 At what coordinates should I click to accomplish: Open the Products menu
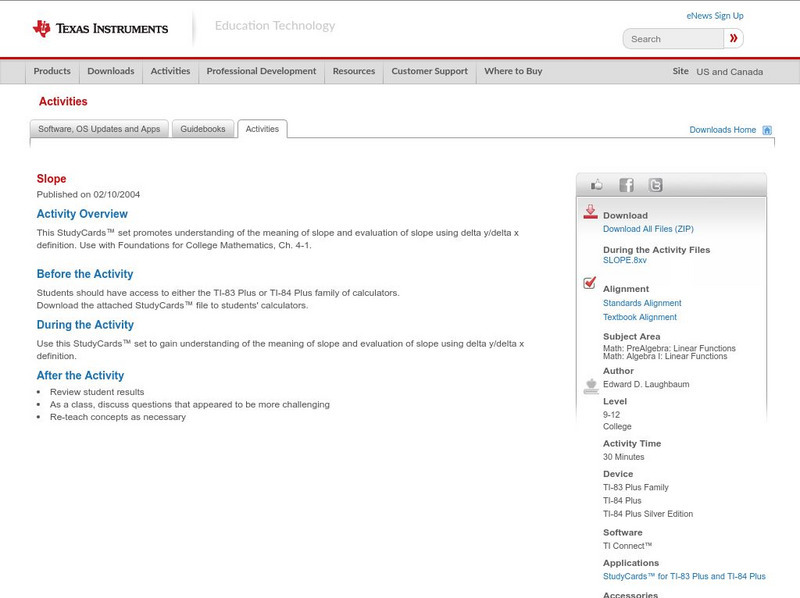tap(52, 72)
